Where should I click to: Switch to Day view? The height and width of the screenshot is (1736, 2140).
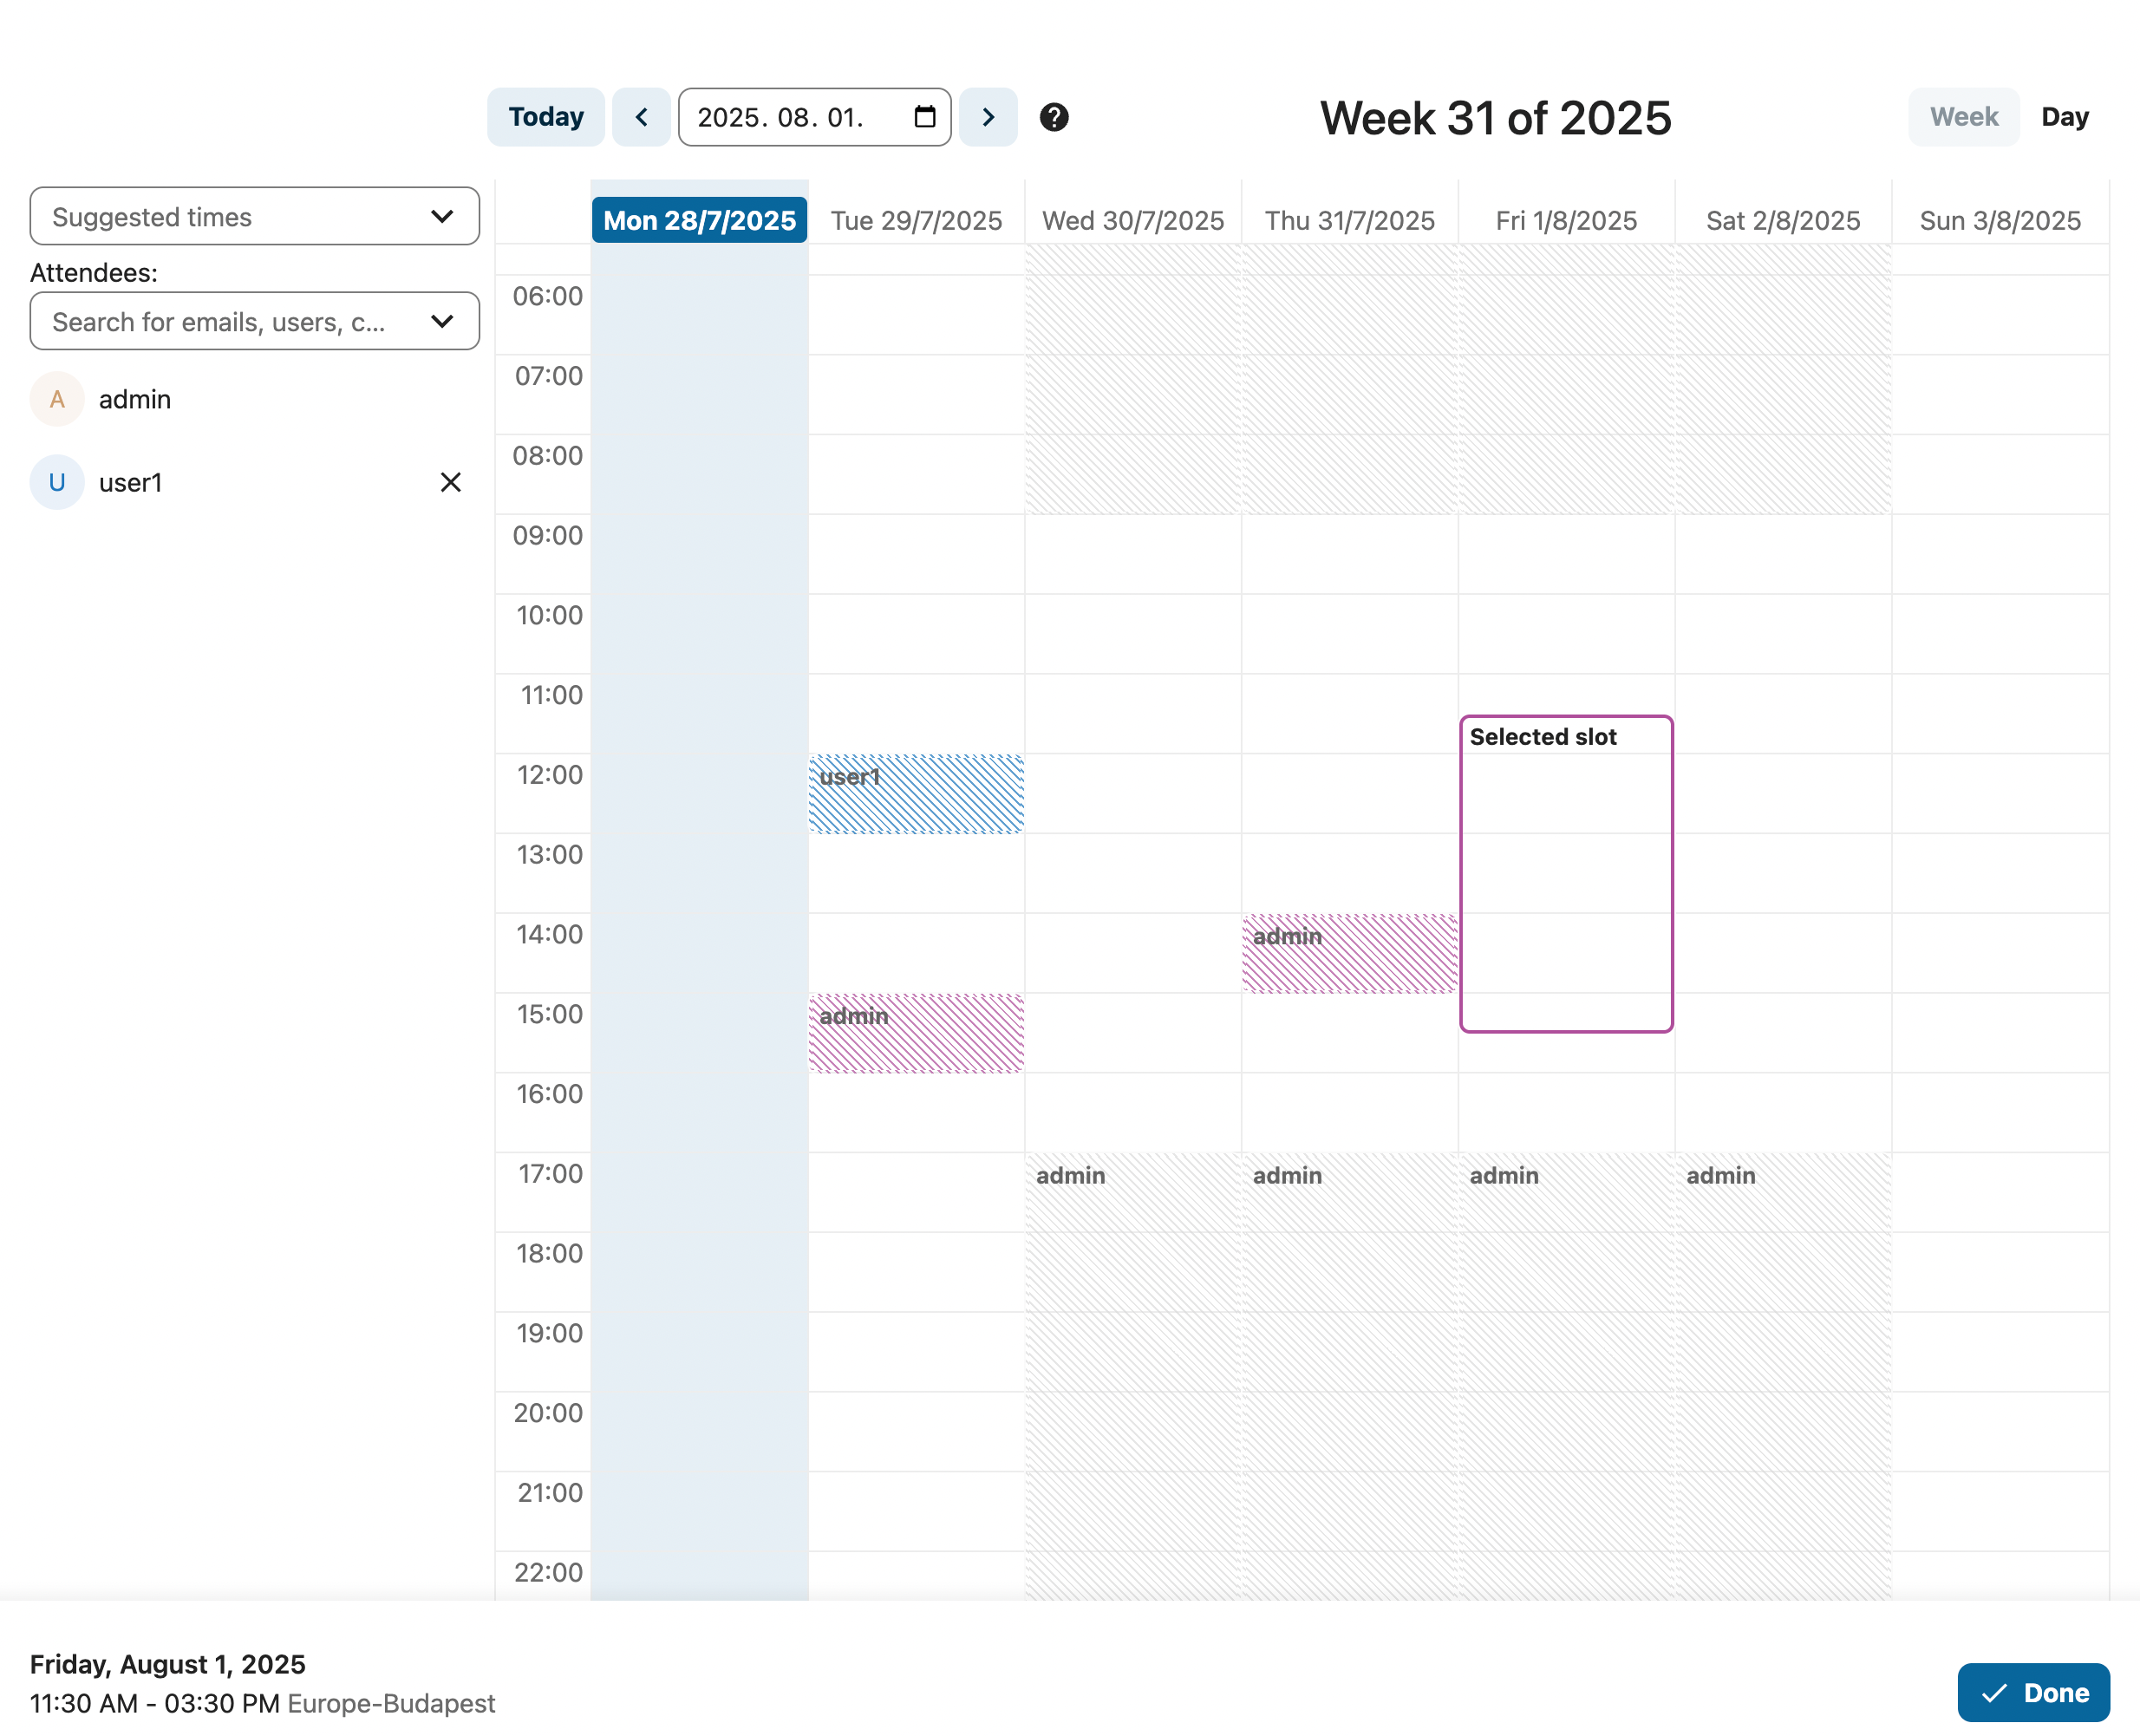pos(2064,117)
